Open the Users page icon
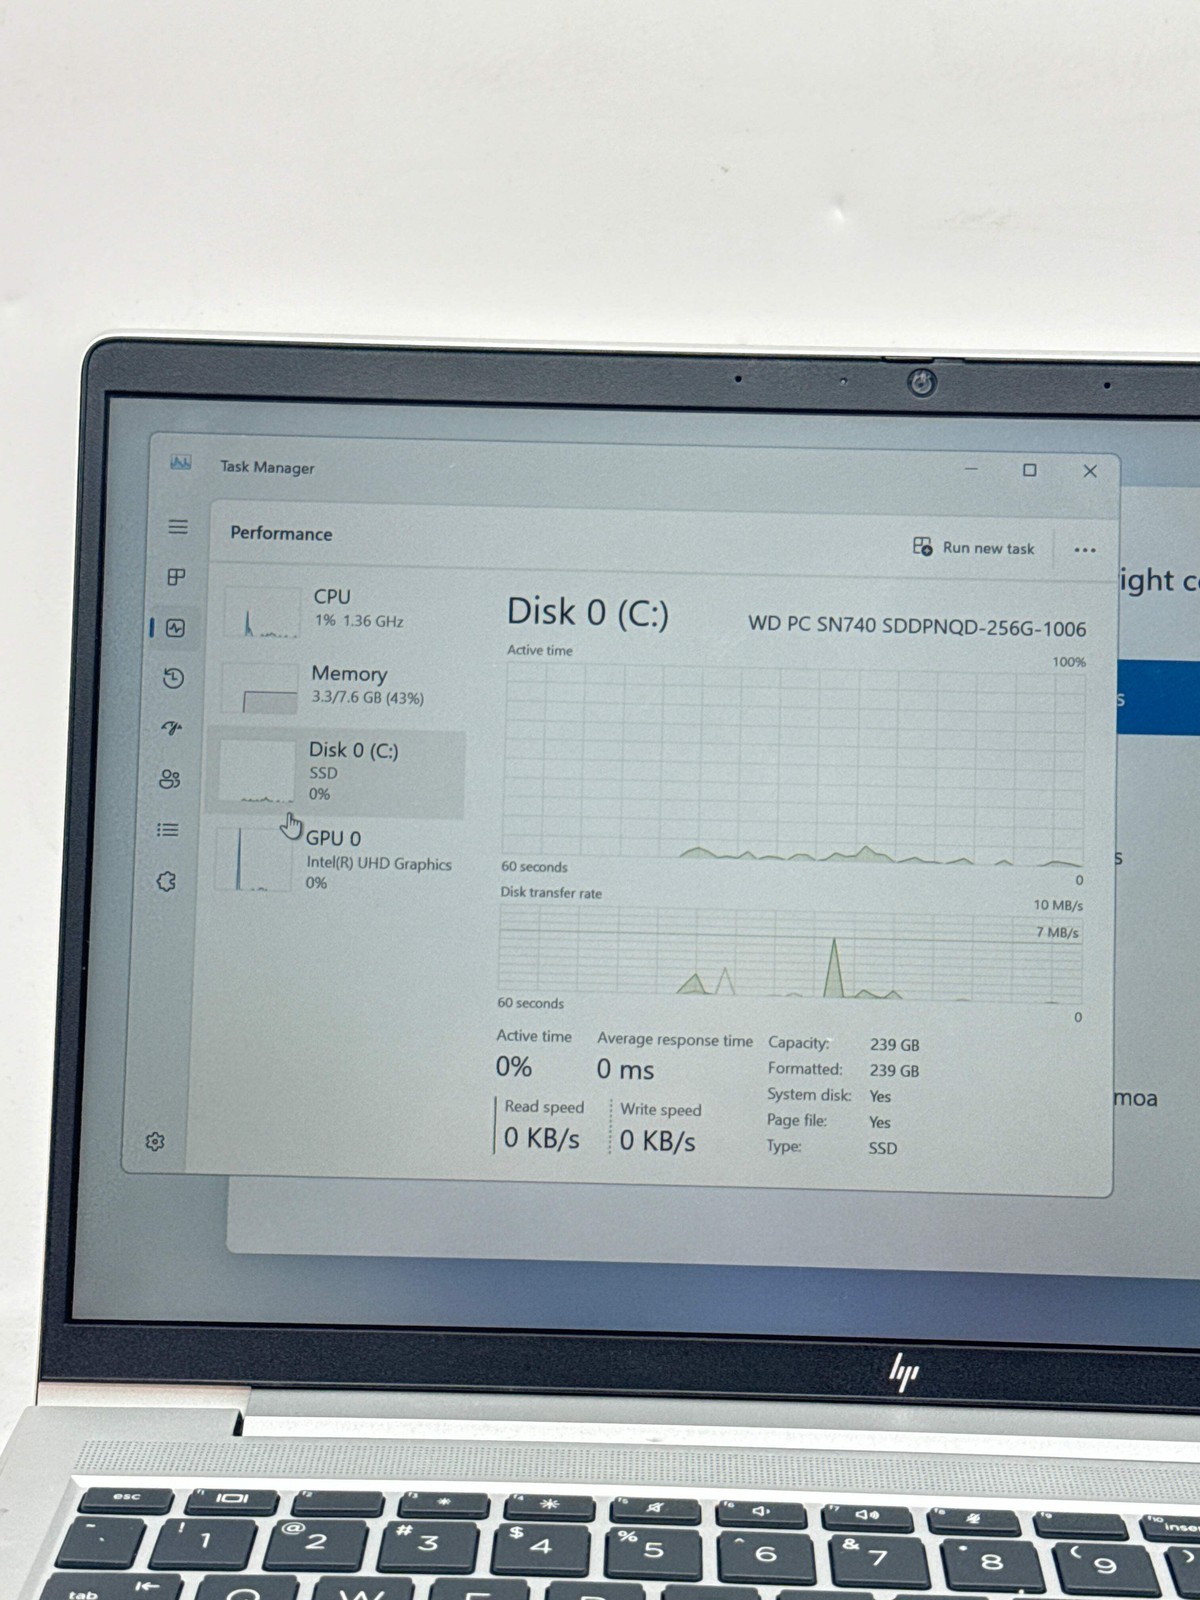 (170, 779)
